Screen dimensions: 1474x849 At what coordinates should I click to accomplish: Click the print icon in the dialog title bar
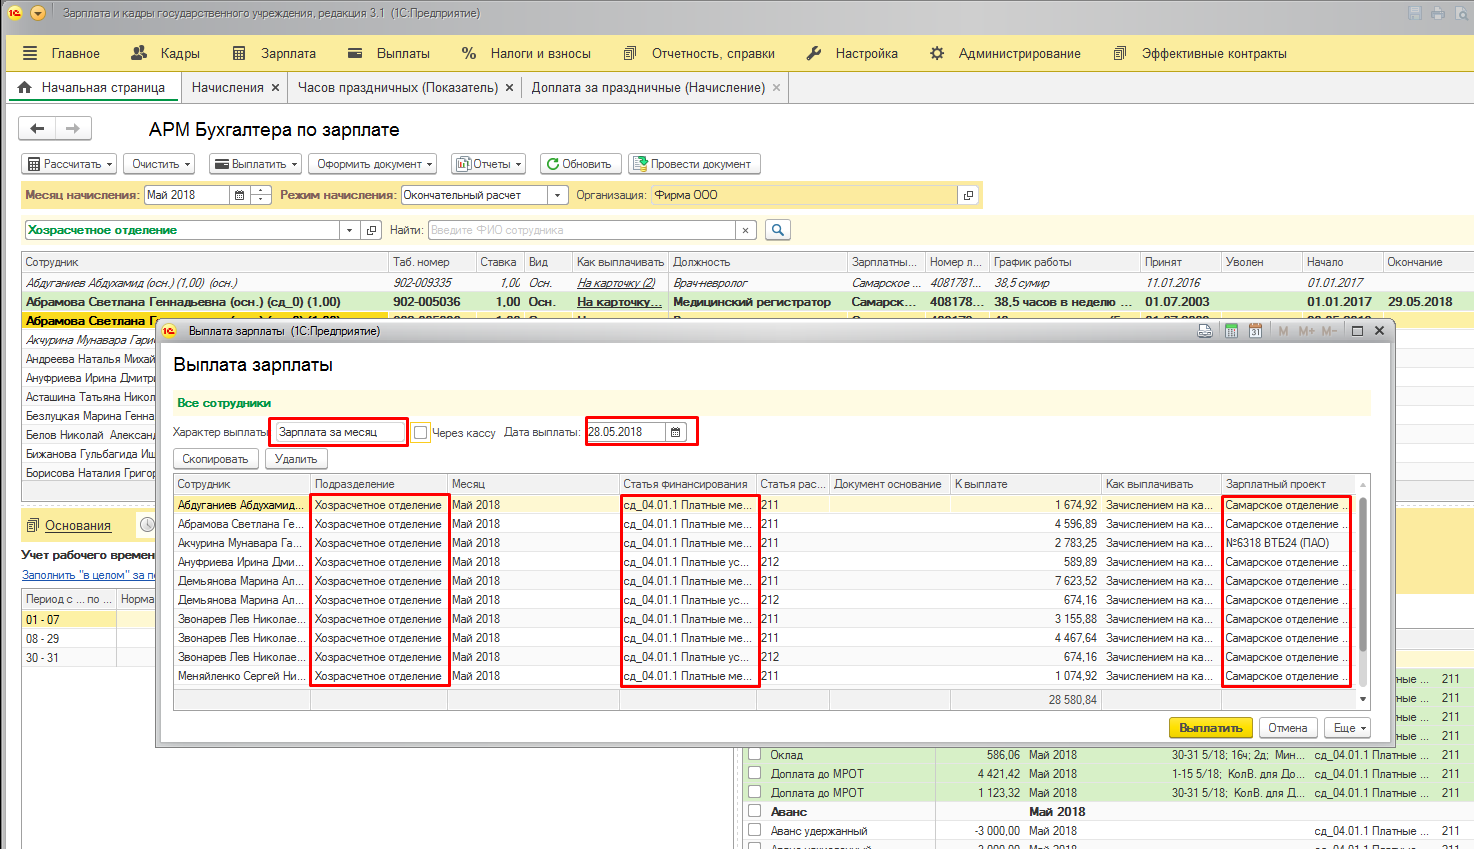pyautogui.click(x=1205, y=331)
